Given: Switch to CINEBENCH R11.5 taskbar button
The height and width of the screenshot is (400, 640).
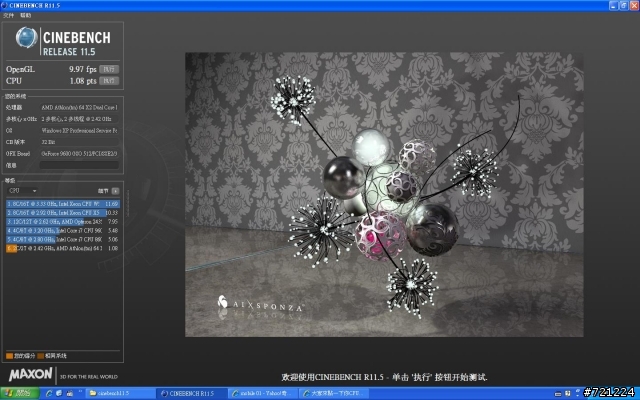Looking at the screenshot, I should point(192,393).
